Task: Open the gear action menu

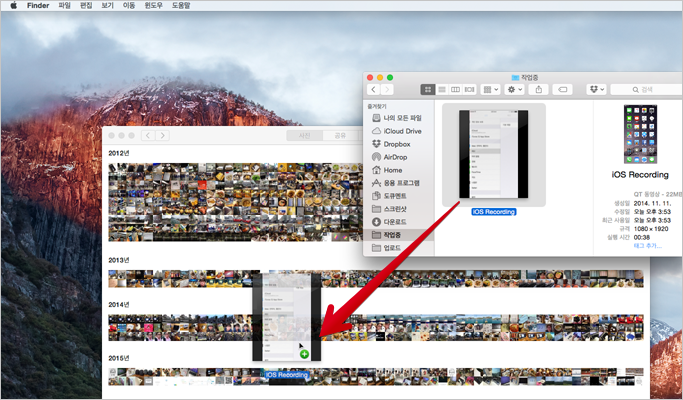Action: 514,89
